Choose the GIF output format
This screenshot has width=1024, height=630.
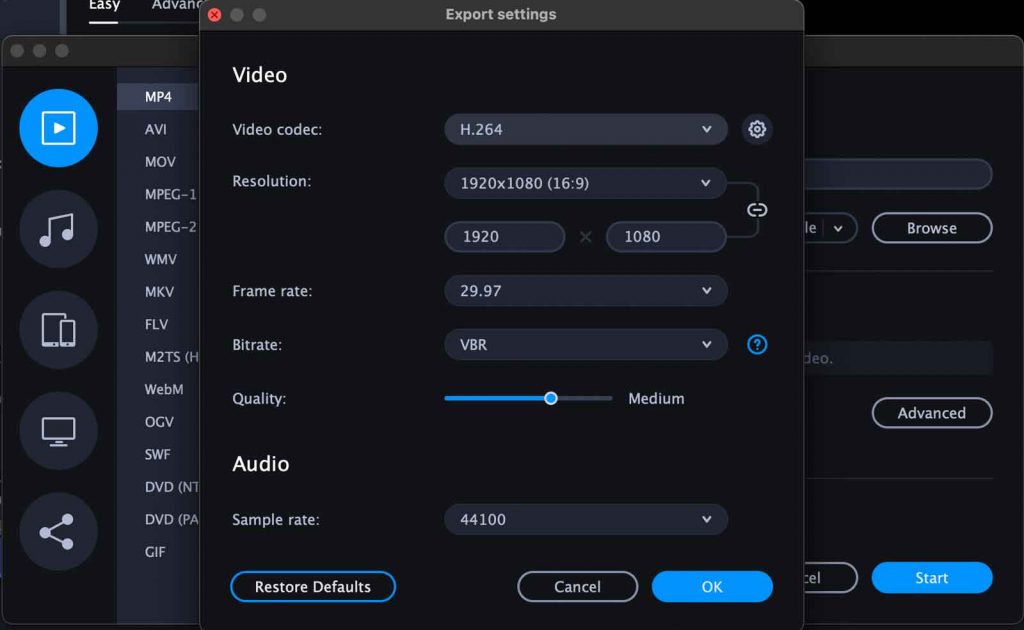(158, 551)
